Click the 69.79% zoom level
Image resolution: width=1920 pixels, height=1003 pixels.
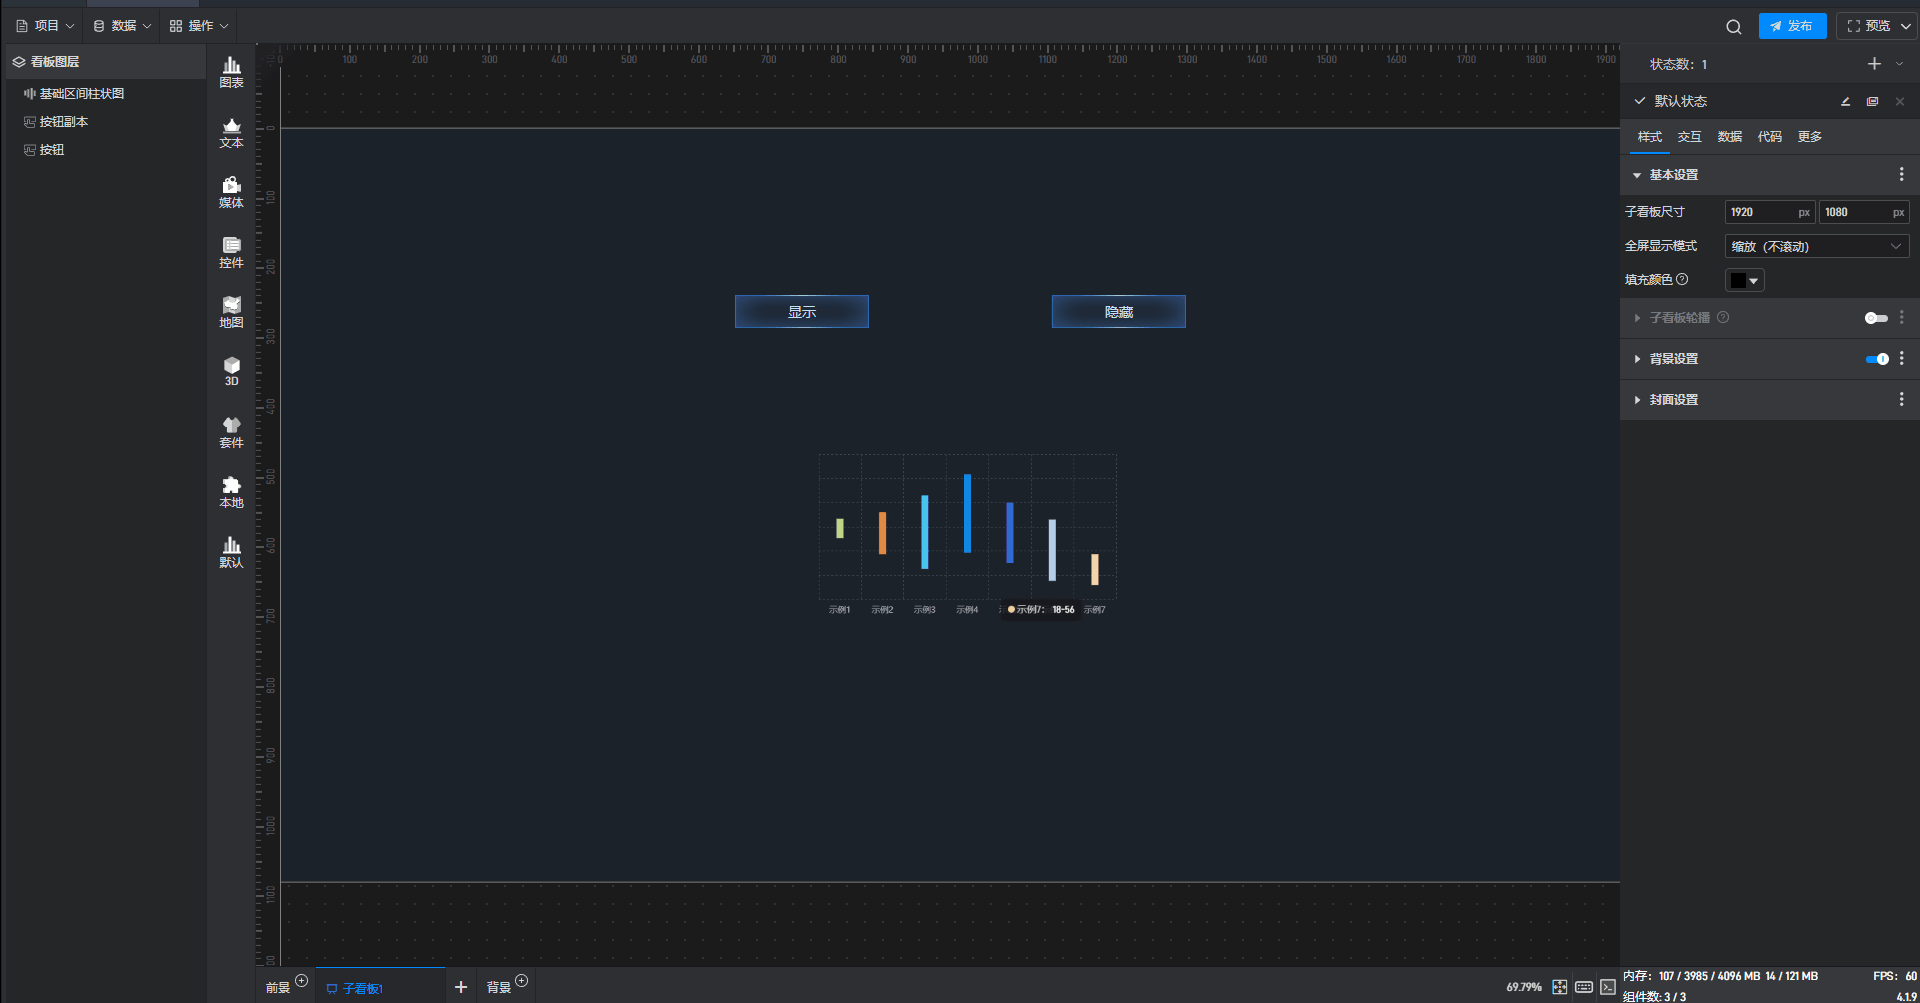coord(1524,987)
